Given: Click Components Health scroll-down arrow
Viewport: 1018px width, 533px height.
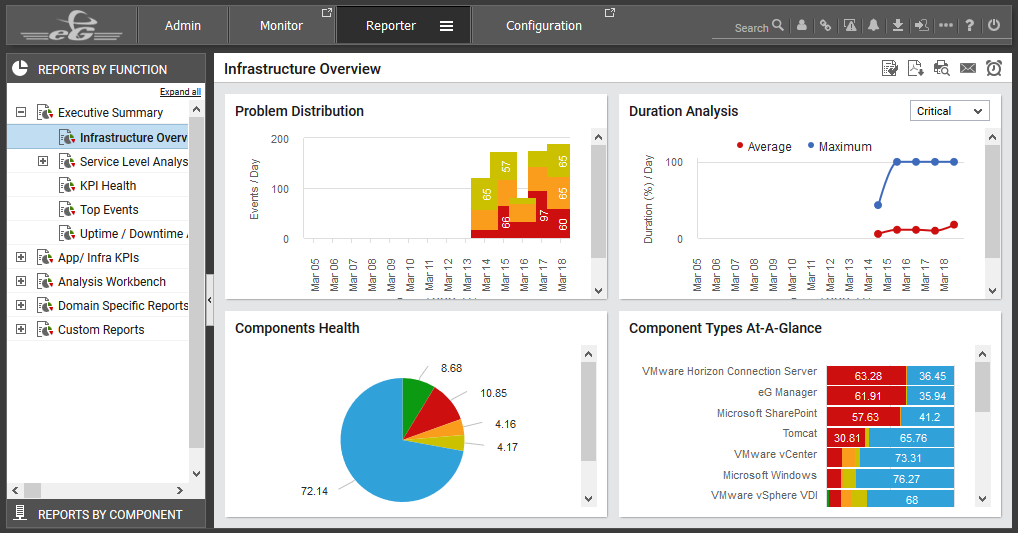Looking at the screenshot, I should [588, 499].
